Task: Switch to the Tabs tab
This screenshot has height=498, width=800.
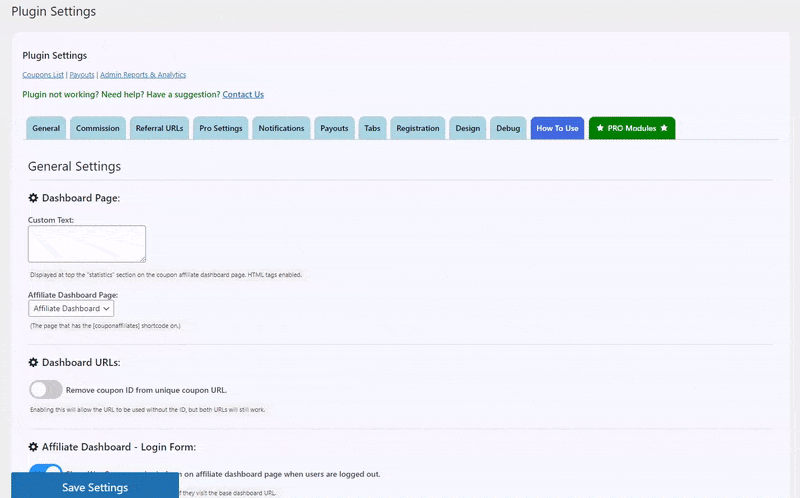Action: (372, 128)
